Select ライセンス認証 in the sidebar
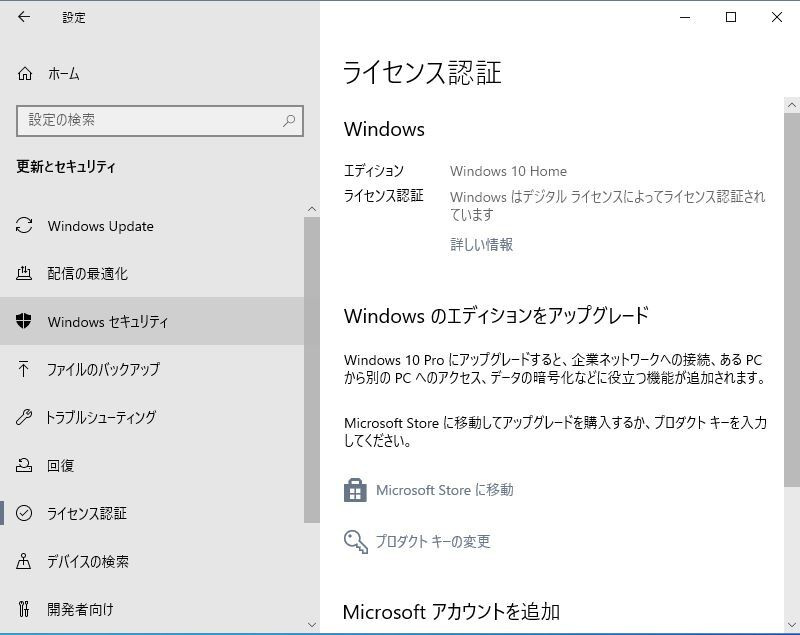The width and height of the screenshot is (800, 635). (x=152, y=513)
